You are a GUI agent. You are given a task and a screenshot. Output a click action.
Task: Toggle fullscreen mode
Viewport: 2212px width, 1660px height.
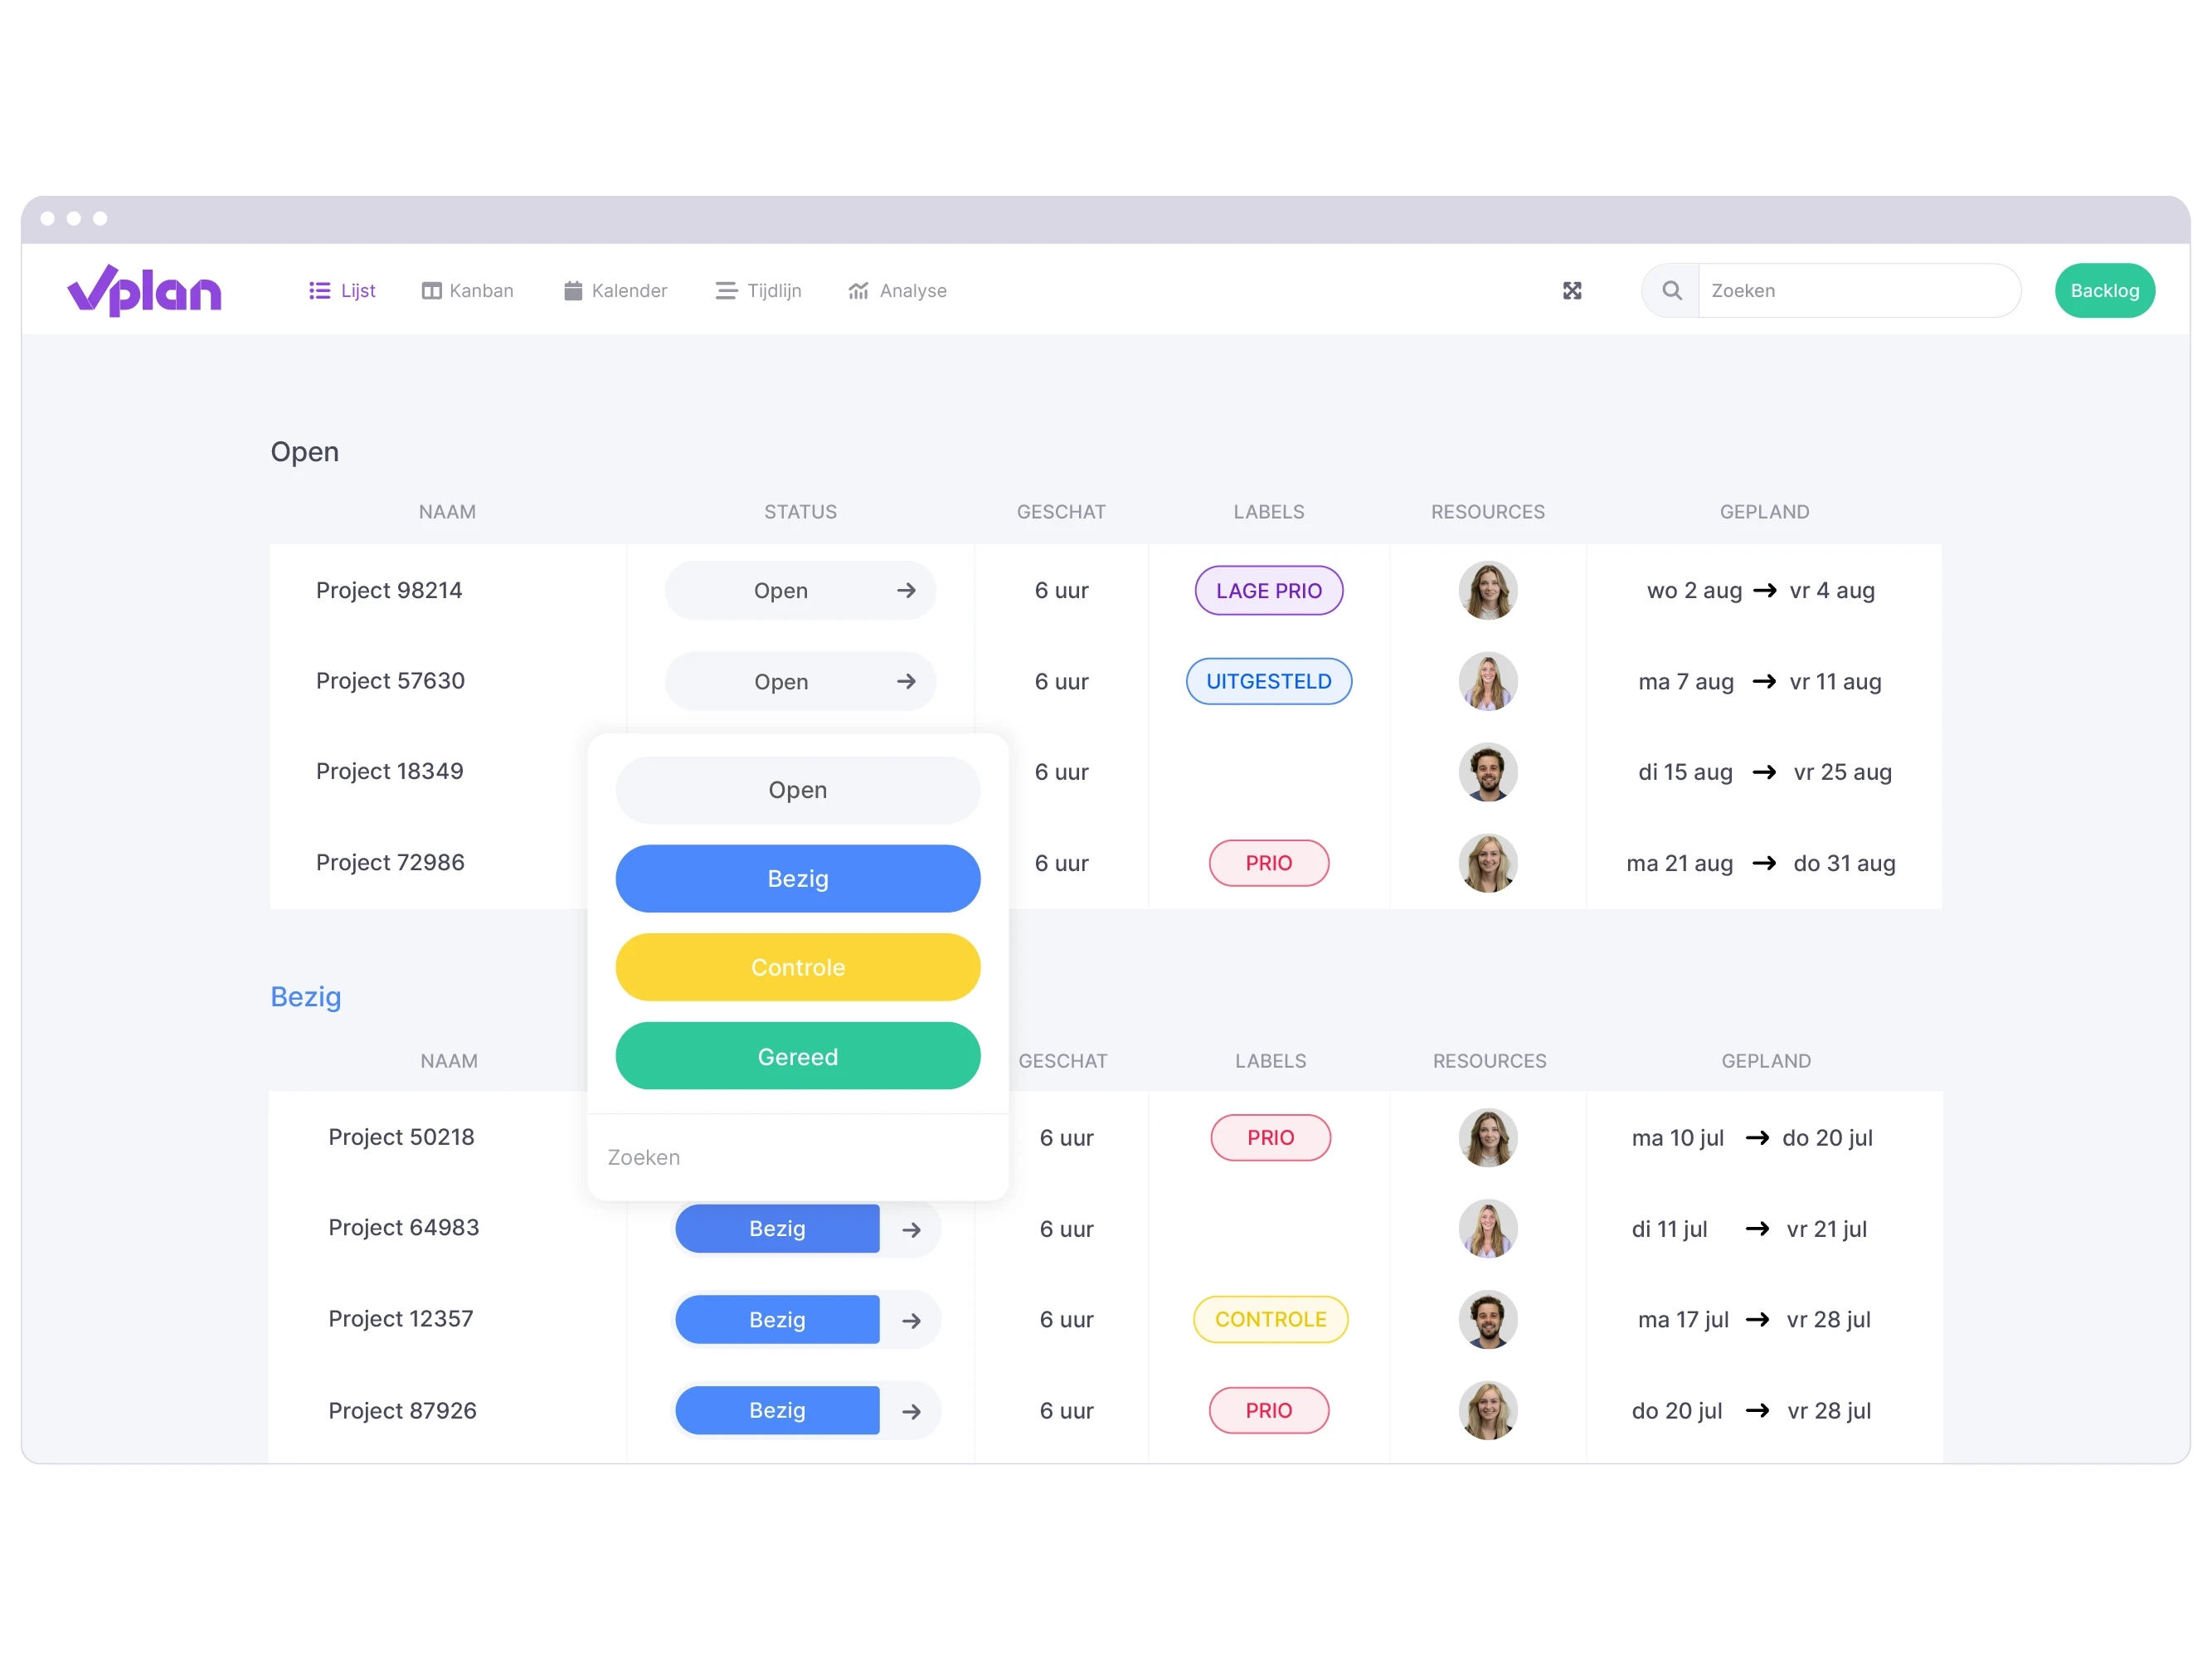coord(1573,291)
